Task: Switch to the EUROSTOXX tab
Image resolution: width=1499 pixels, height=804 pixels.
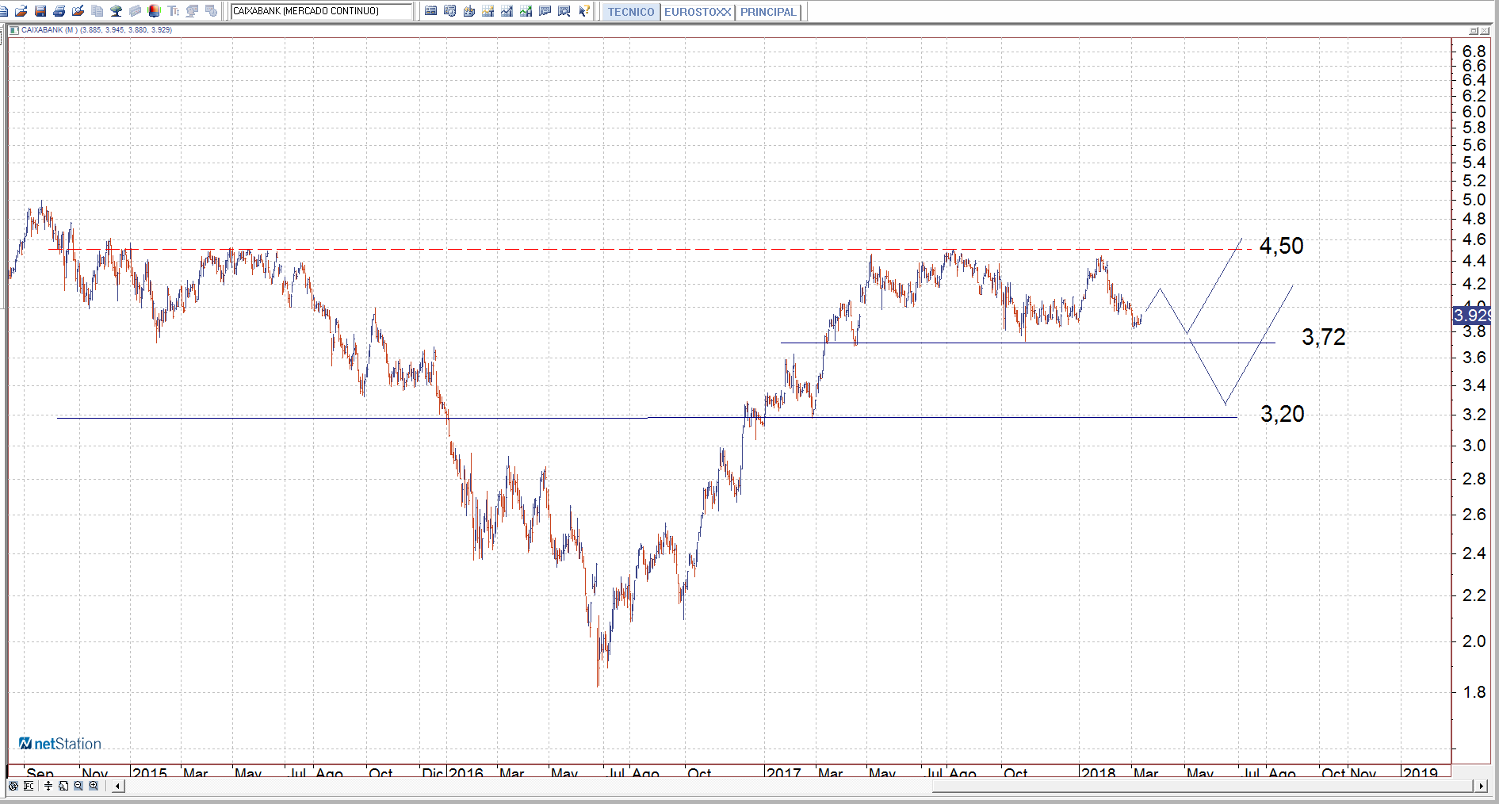Action: [x=697, y=12]
